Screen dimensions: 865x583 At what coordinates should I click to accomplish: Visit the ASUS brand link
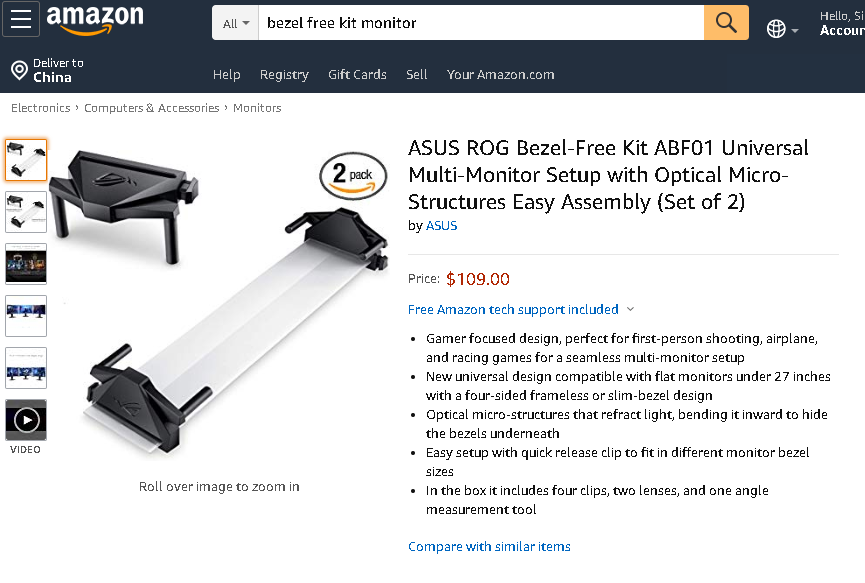click(441, 226)
